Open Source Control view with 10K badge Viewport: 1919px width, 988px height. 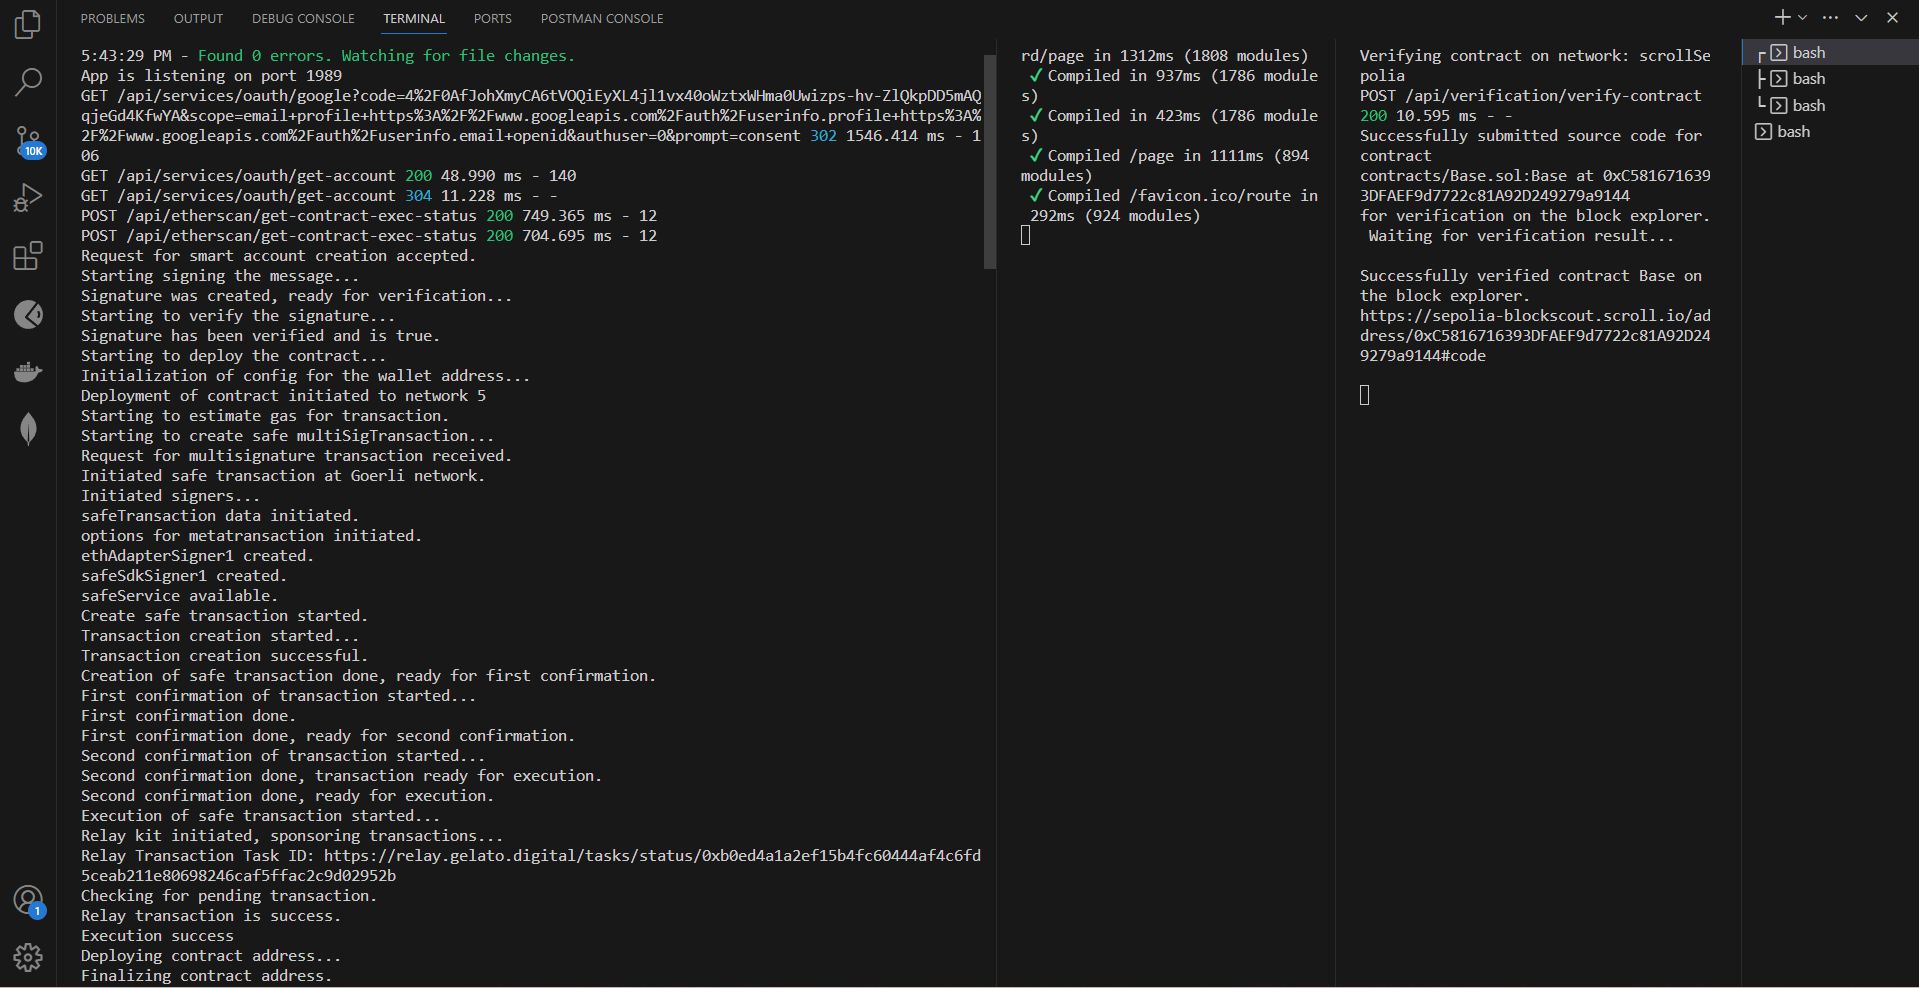(28, 141)
